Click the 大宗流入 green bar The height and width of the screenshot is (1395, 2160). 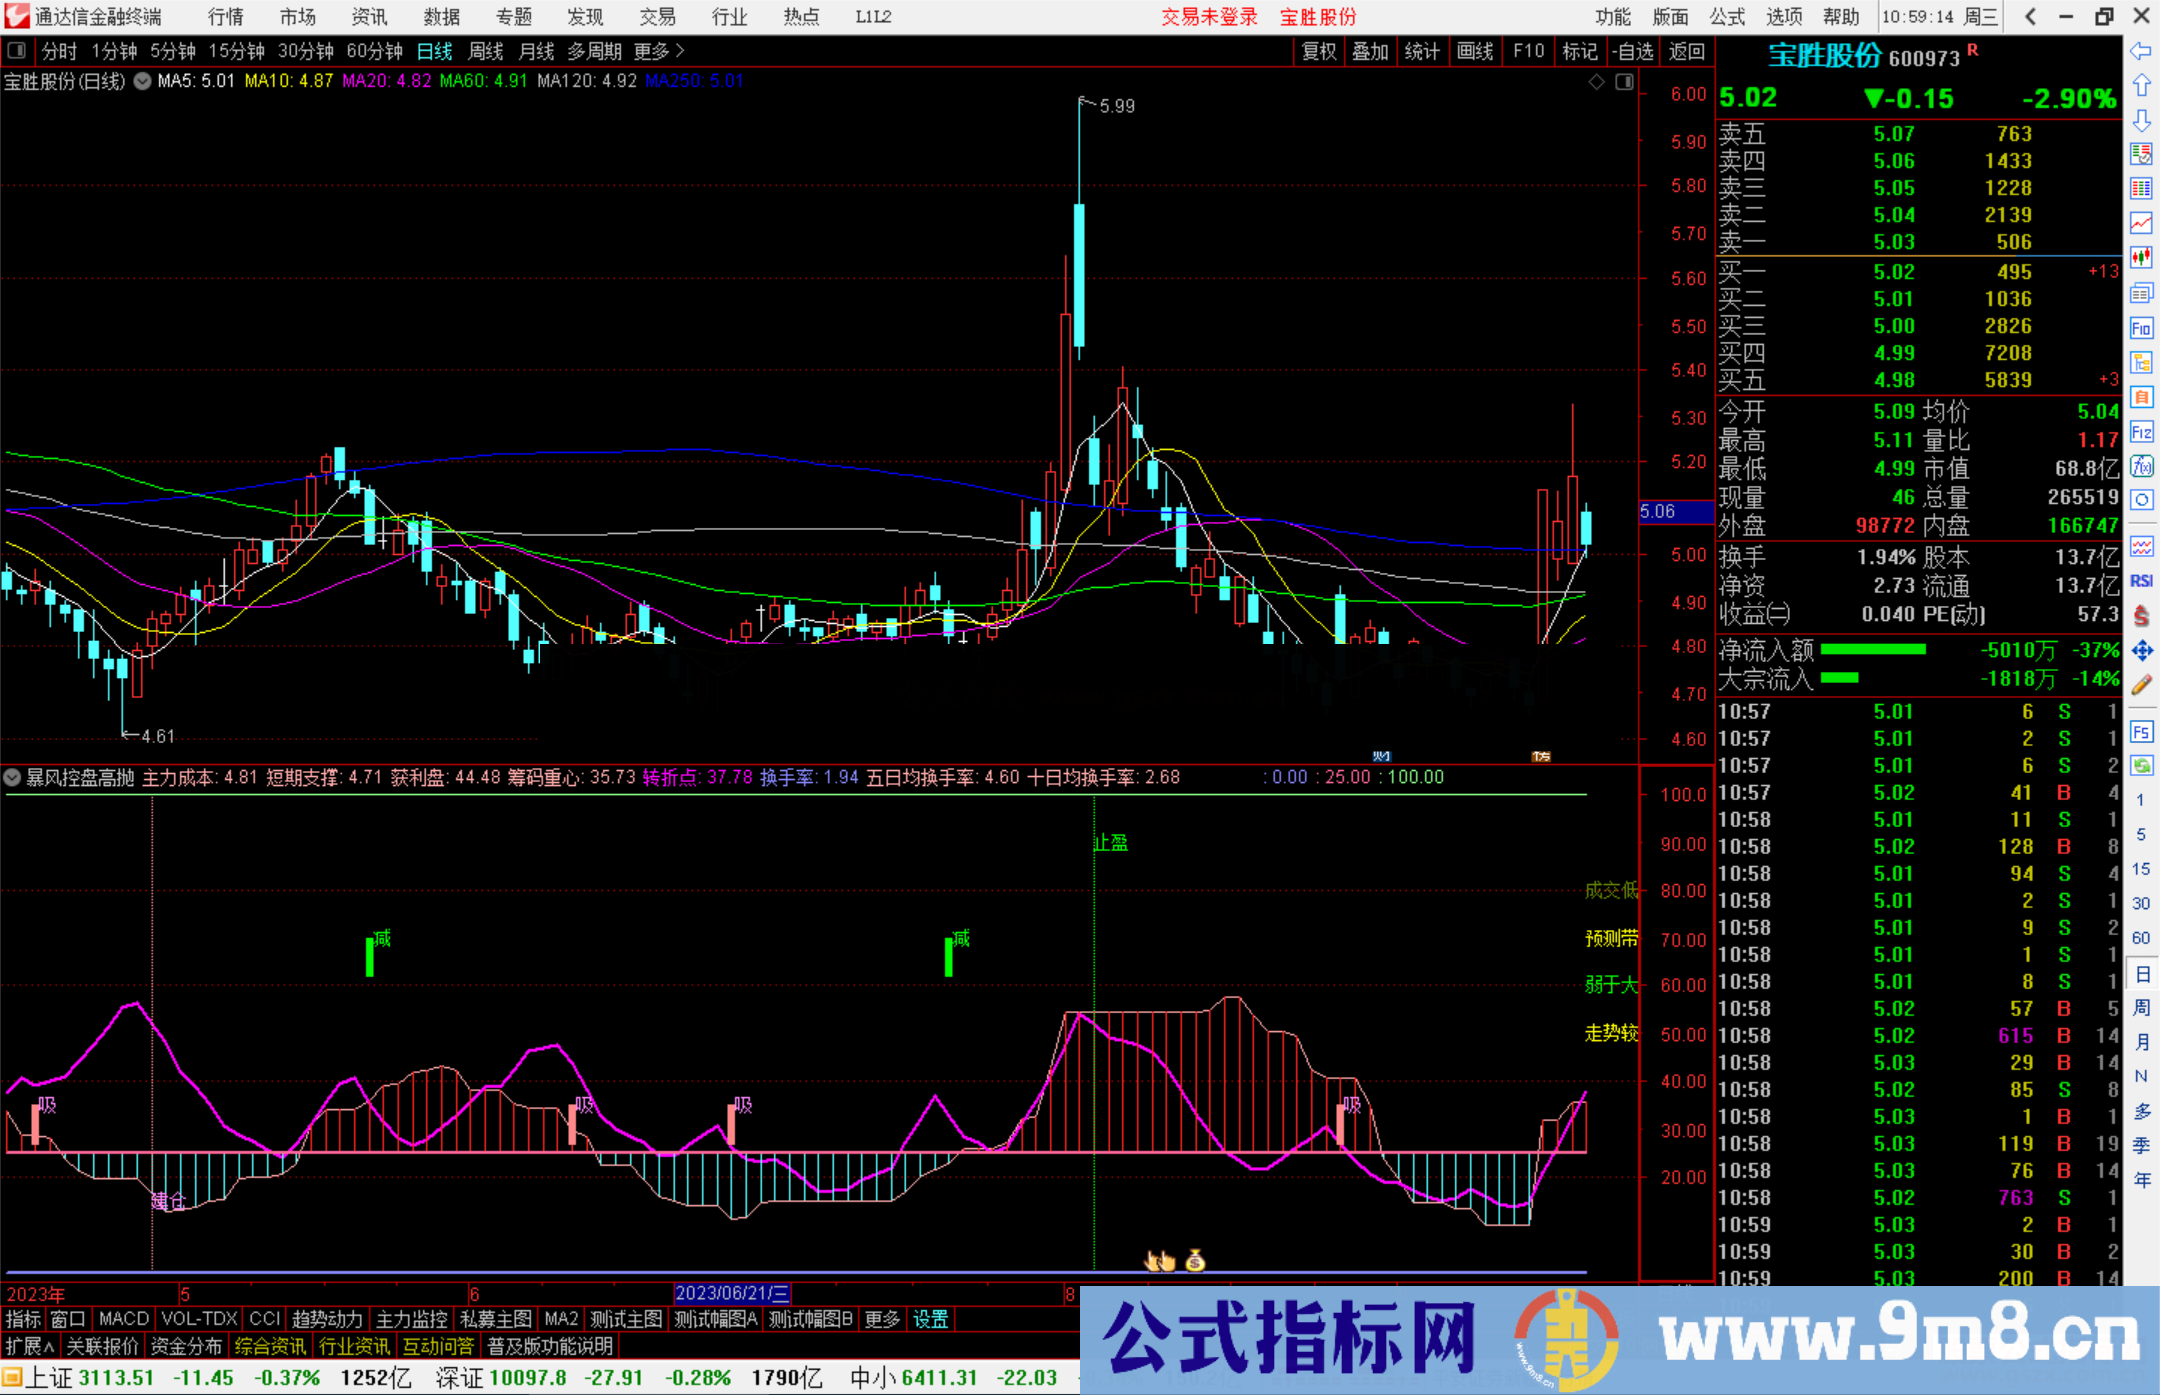tap(1840, 678)
